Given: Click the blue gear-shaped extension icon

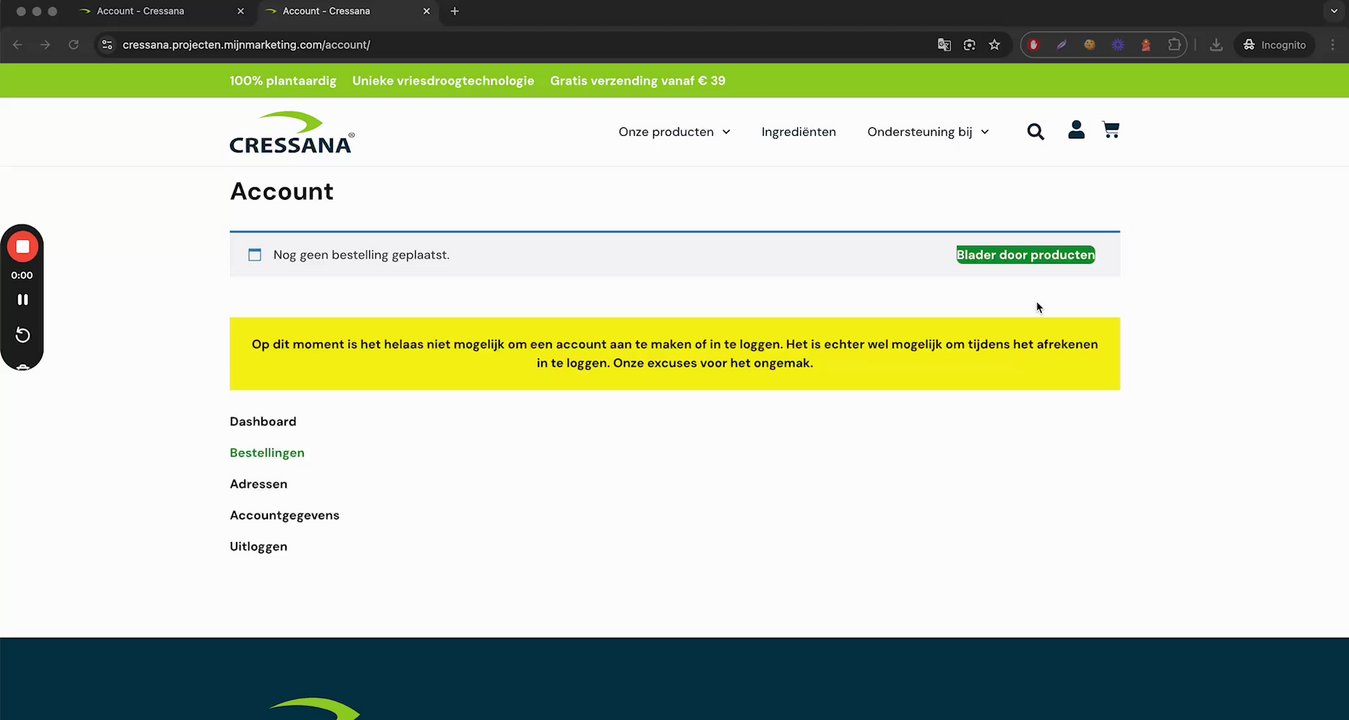Looking at the screenshot, I should (x=1118, y=45).
